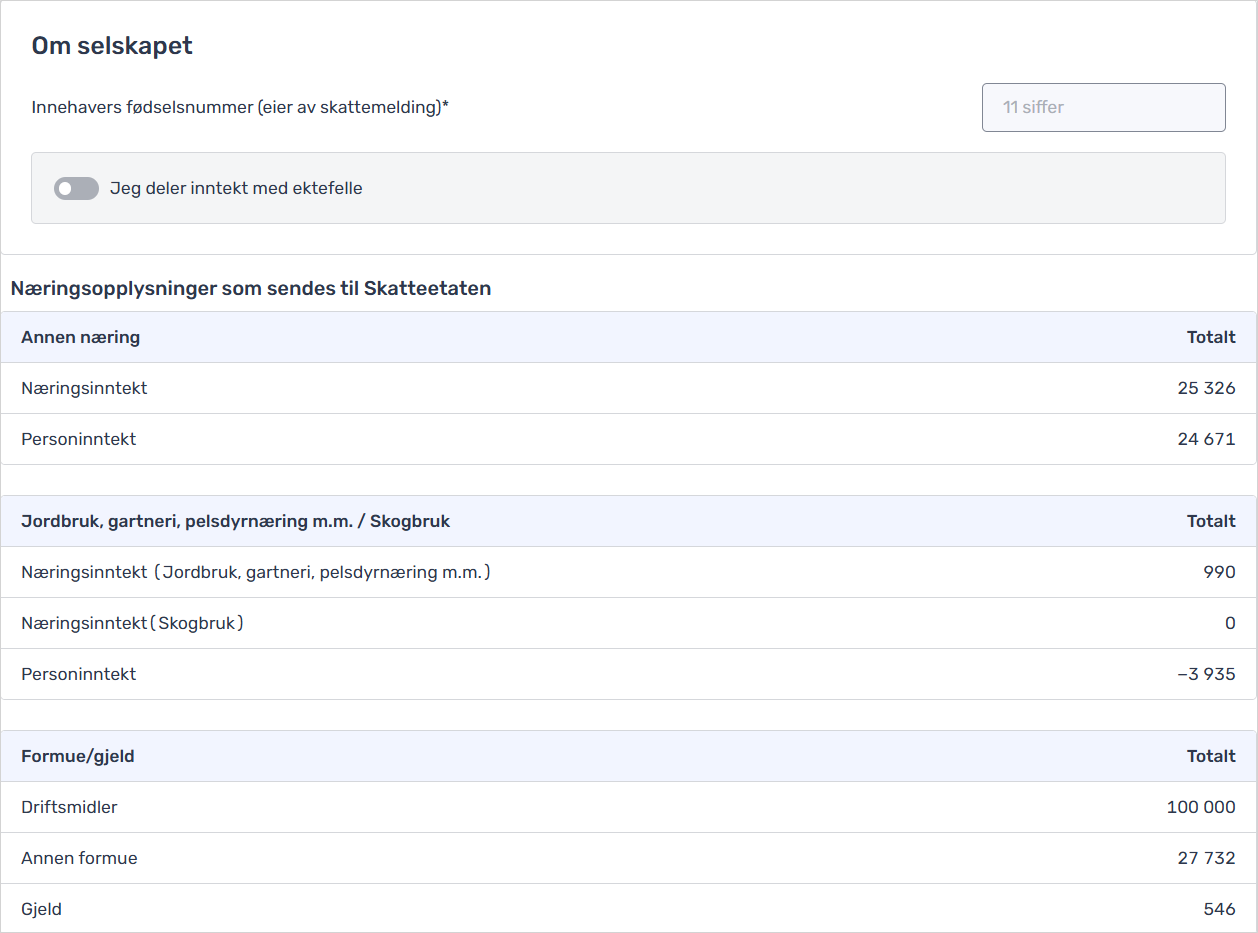Select the 'Annen næring' table header

point(80,337)
